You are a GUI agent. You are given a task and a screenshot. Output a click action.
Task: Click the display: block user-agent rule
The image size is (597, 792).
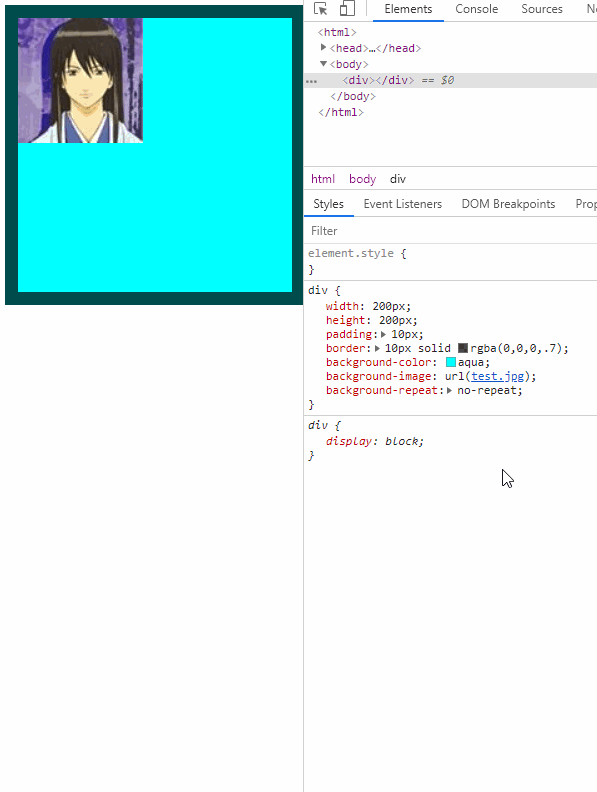[x=374, y=441]
